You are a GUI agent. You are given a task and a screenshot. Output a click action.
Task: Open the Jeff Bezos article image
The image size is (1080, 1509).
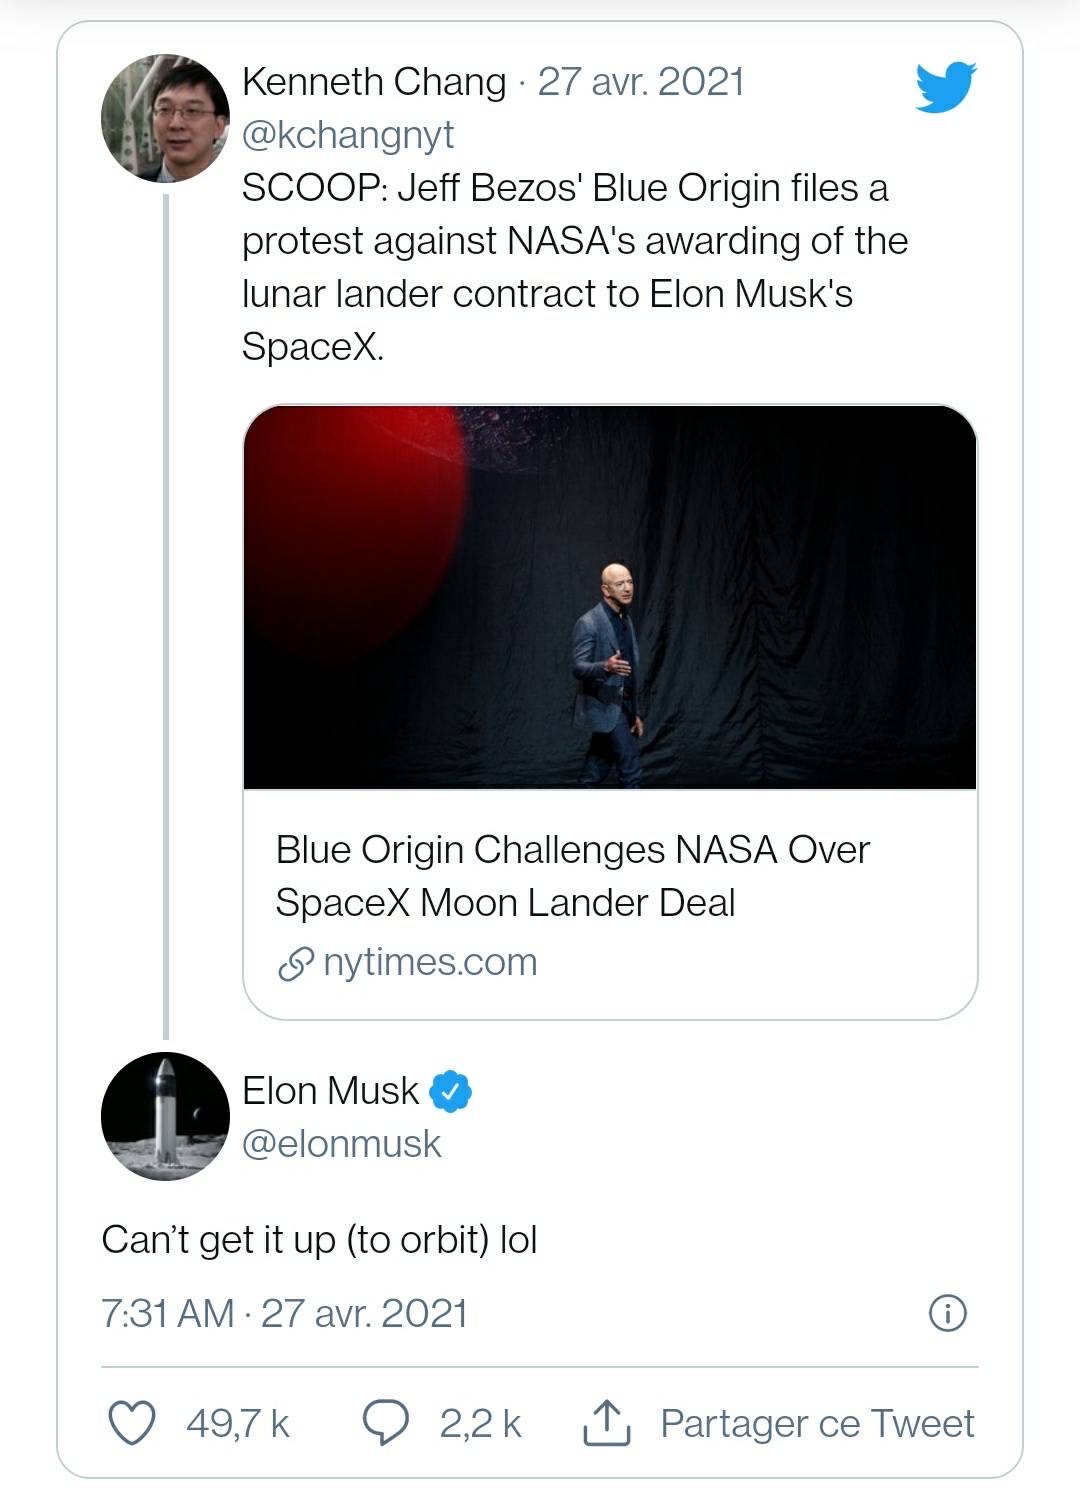coord(610,597)
